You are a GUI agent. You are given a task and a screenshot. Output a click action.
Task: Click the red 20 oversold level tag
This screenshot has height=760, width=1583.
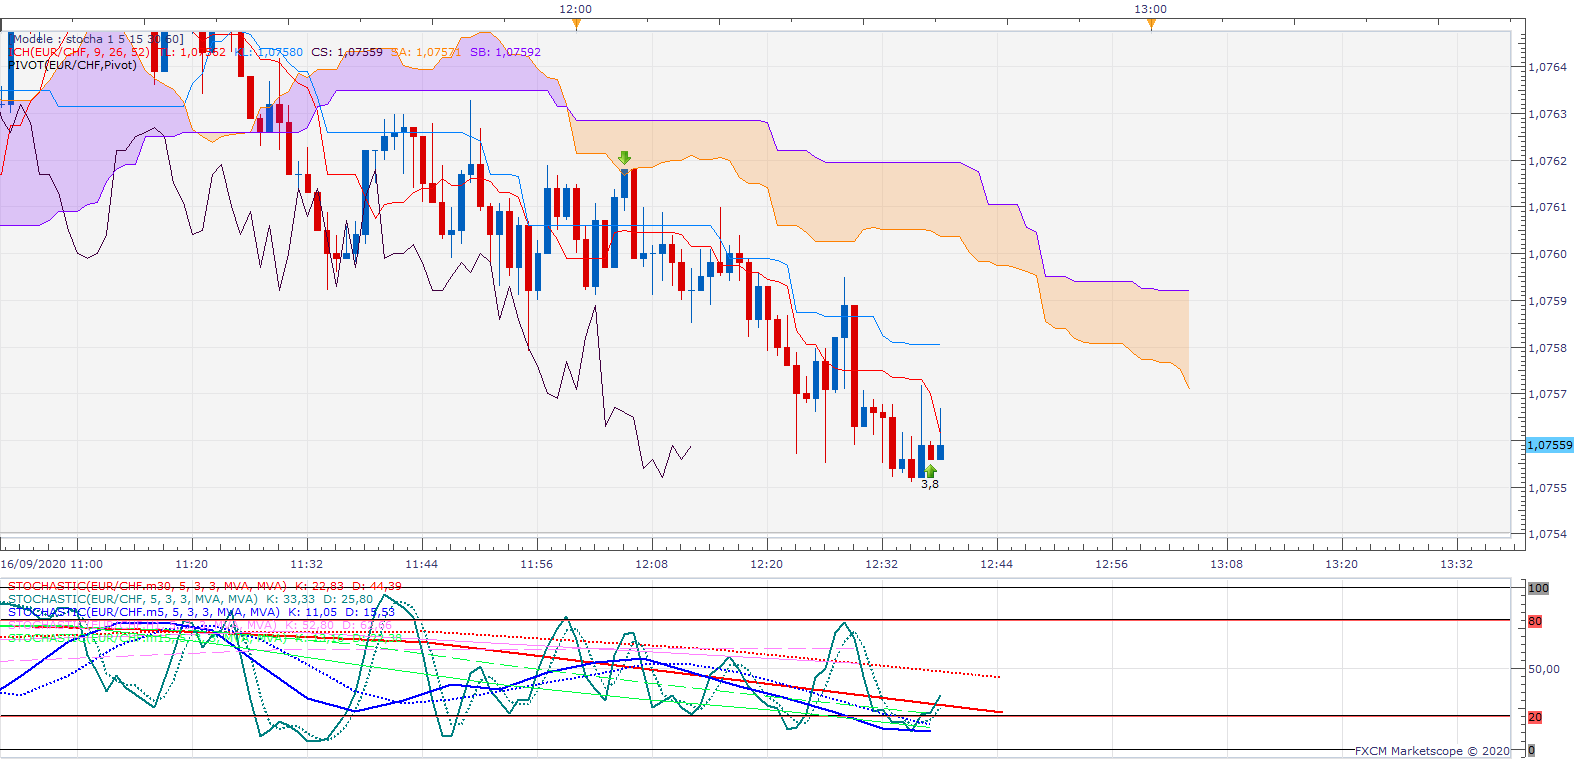(x=1535, y=717)
